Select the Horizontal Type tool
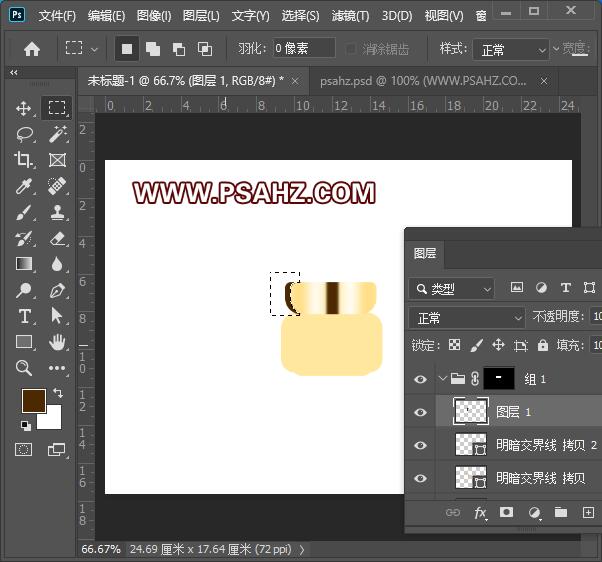 point(24,316)
